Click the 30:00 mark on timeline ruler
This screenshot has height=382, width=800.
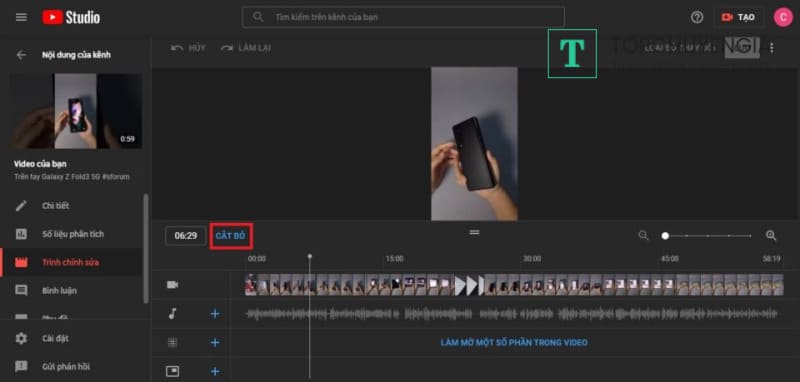532,259
